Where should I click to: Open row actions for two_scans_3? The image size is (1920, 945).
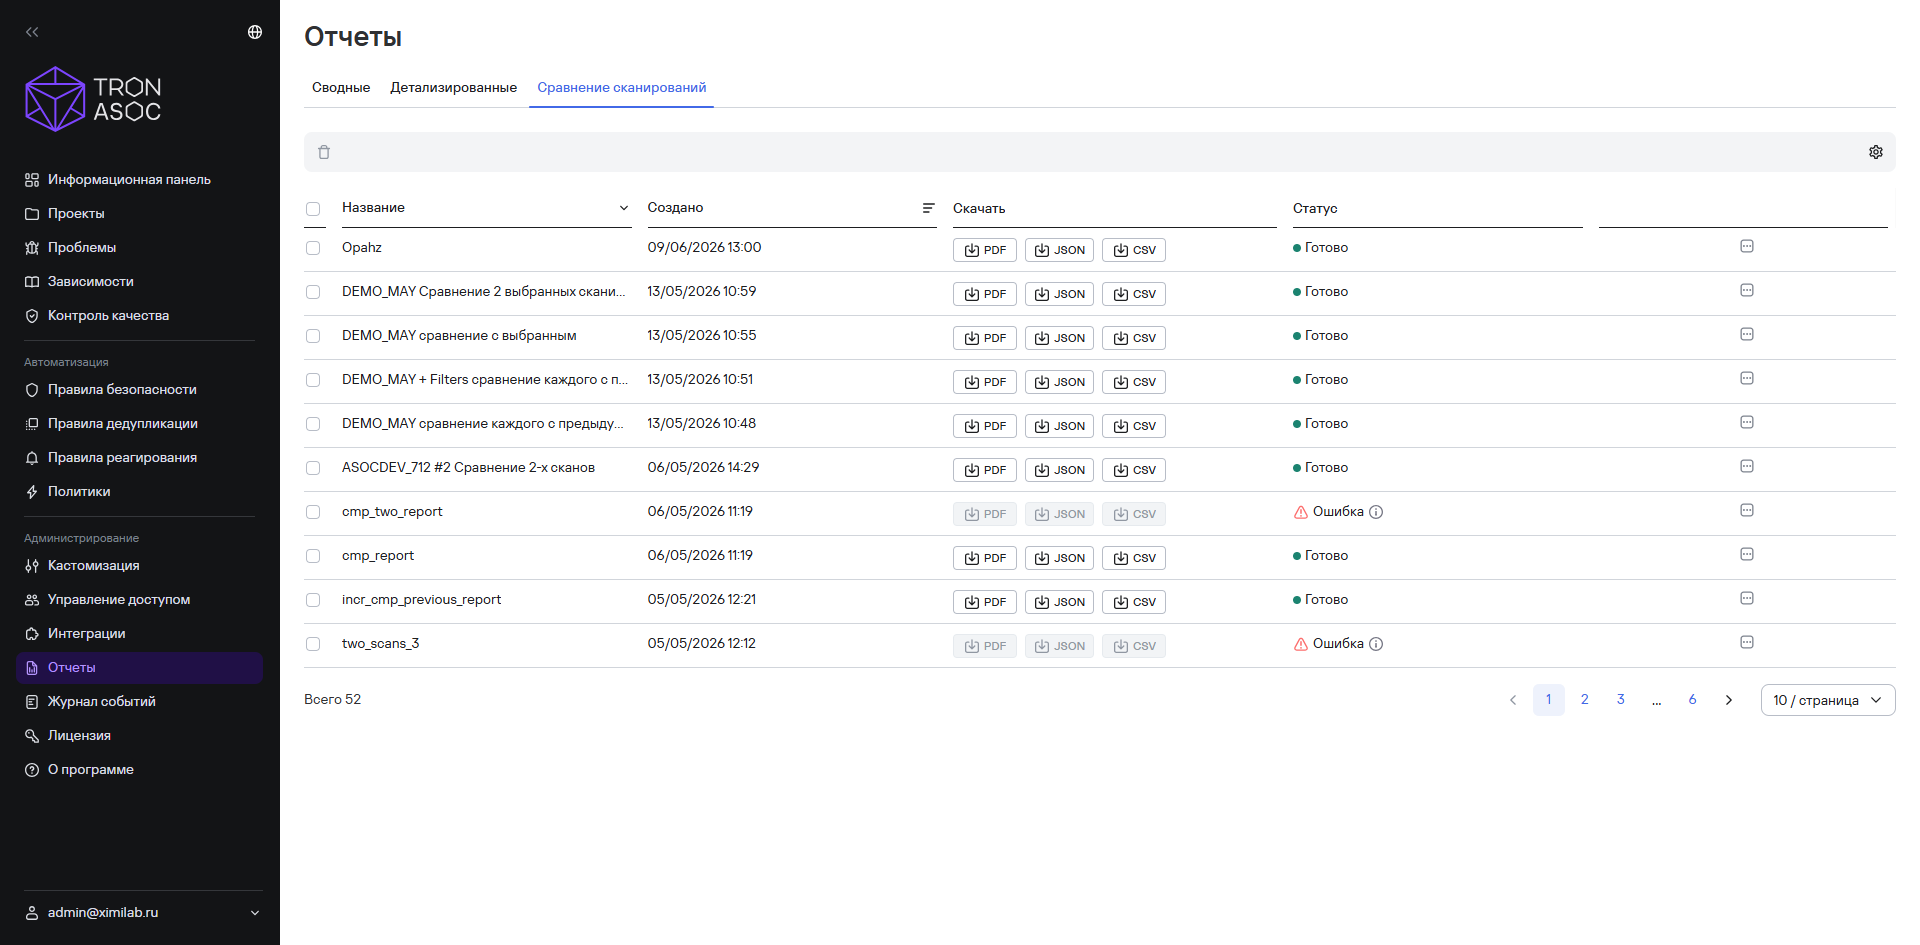pos(1747,642)
